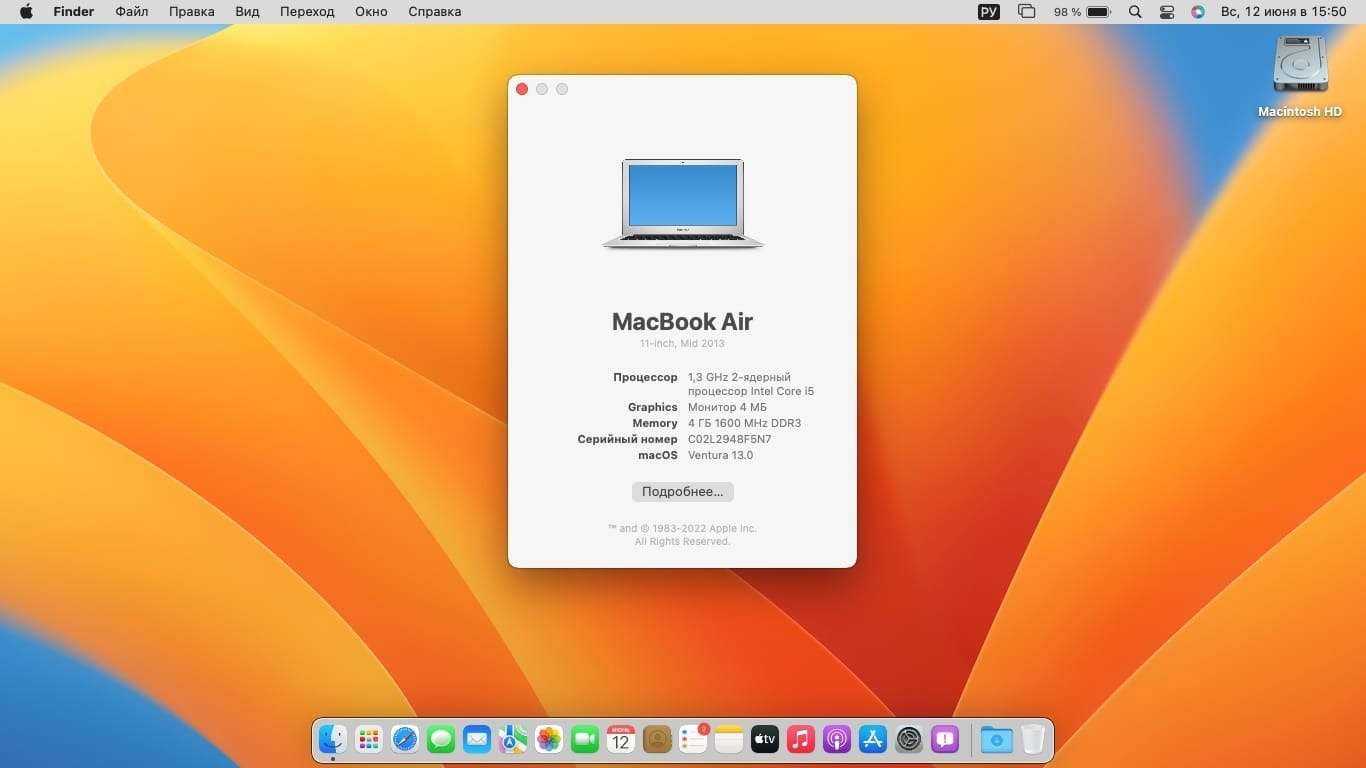Launch the Notes app from dock

[729, 739]
